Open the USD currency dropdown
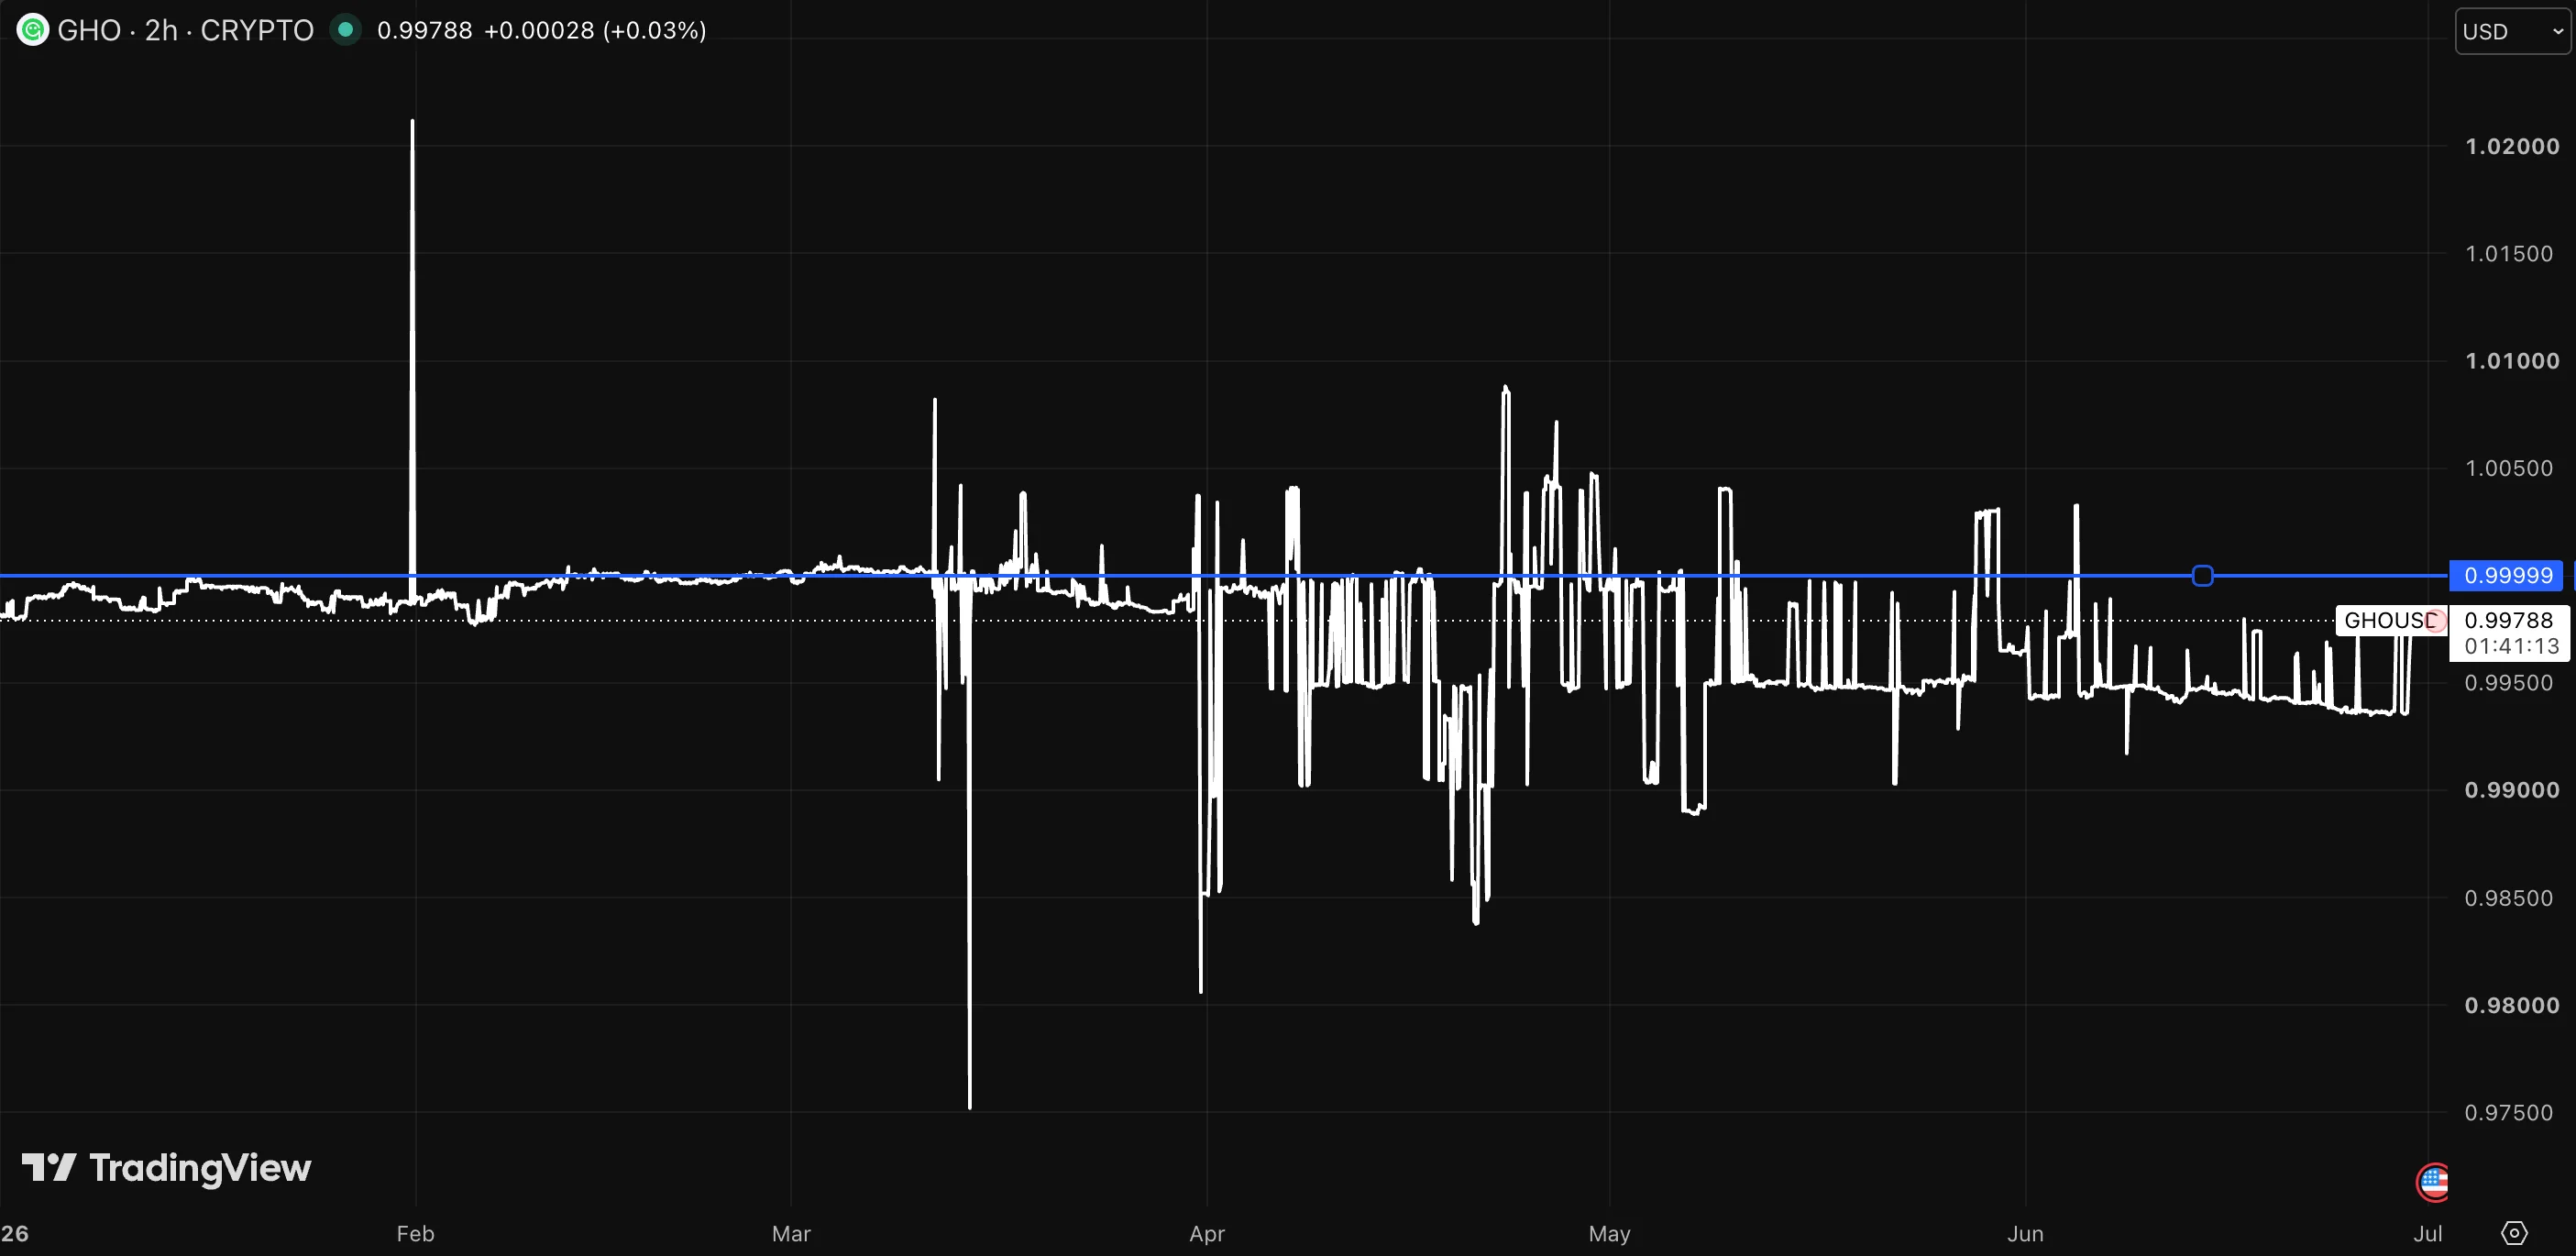 2512,31
